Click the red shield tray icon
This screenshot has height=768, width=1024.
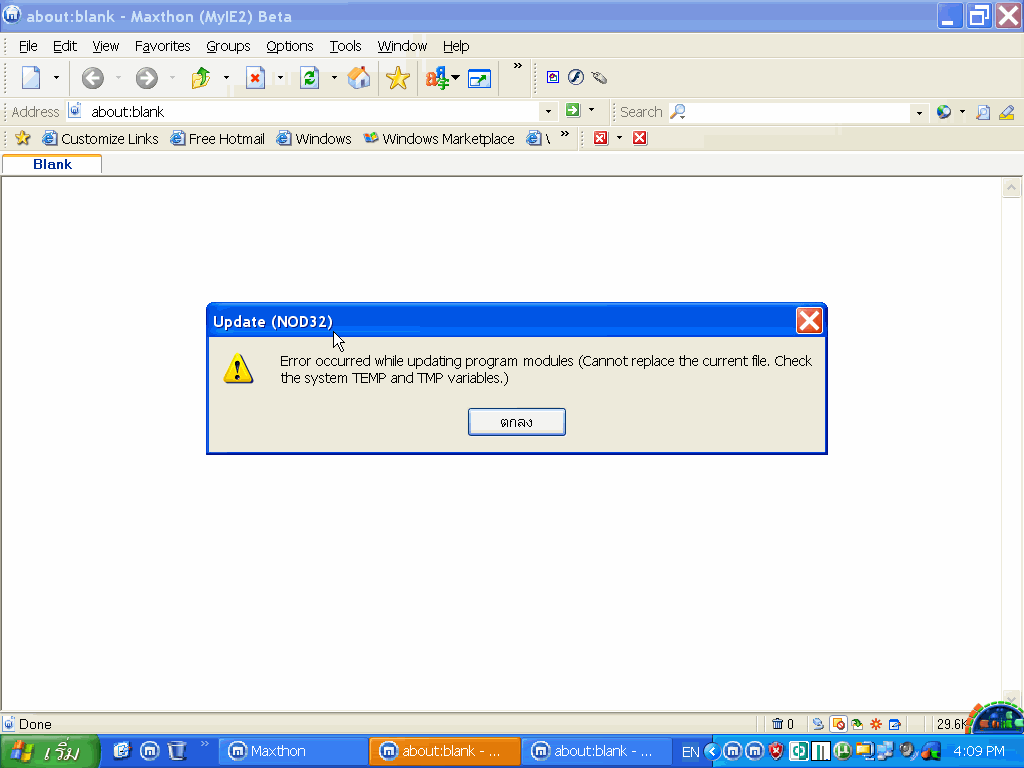[x=776, y=751]
